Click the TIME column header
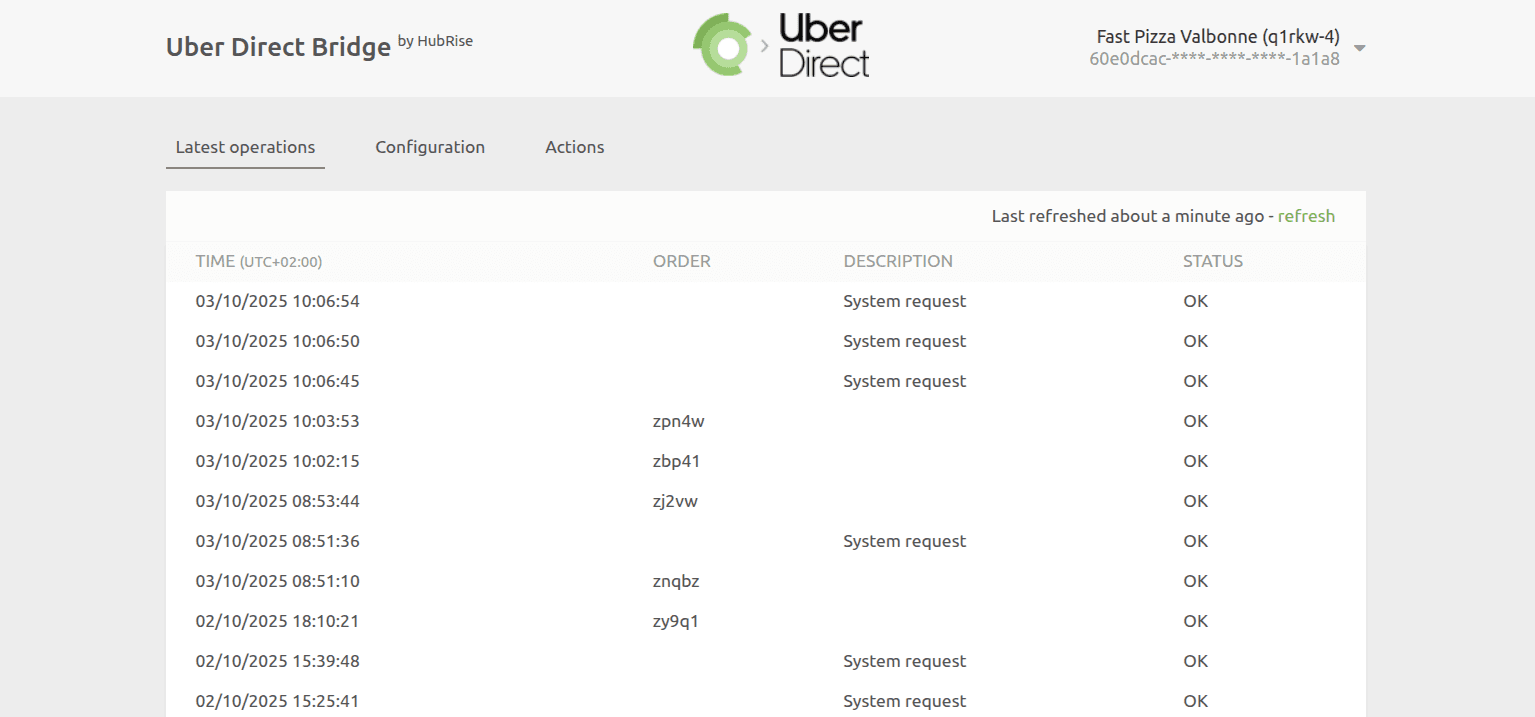The width and height of the screenshot is (1535, 717). pyautogui.click(x=216, y=261)
